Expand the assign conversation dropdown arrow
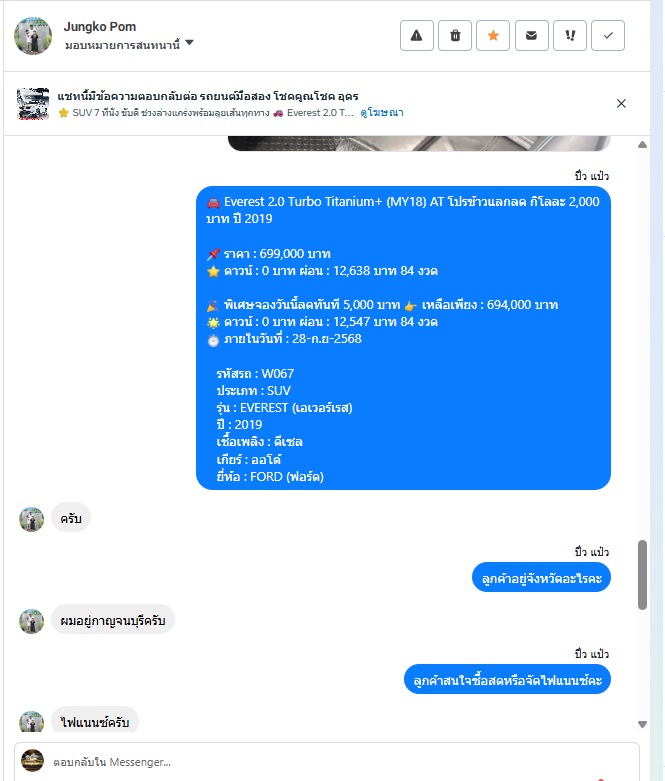 [x=189, y=43]
